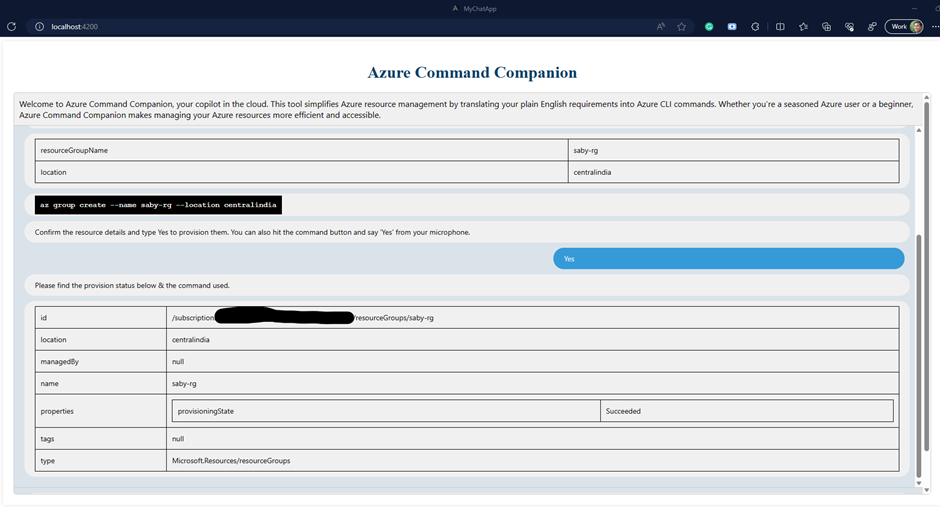Open Read aloud from the address bar
Screen dimensions: 940x507
click(x=661, y=26)
